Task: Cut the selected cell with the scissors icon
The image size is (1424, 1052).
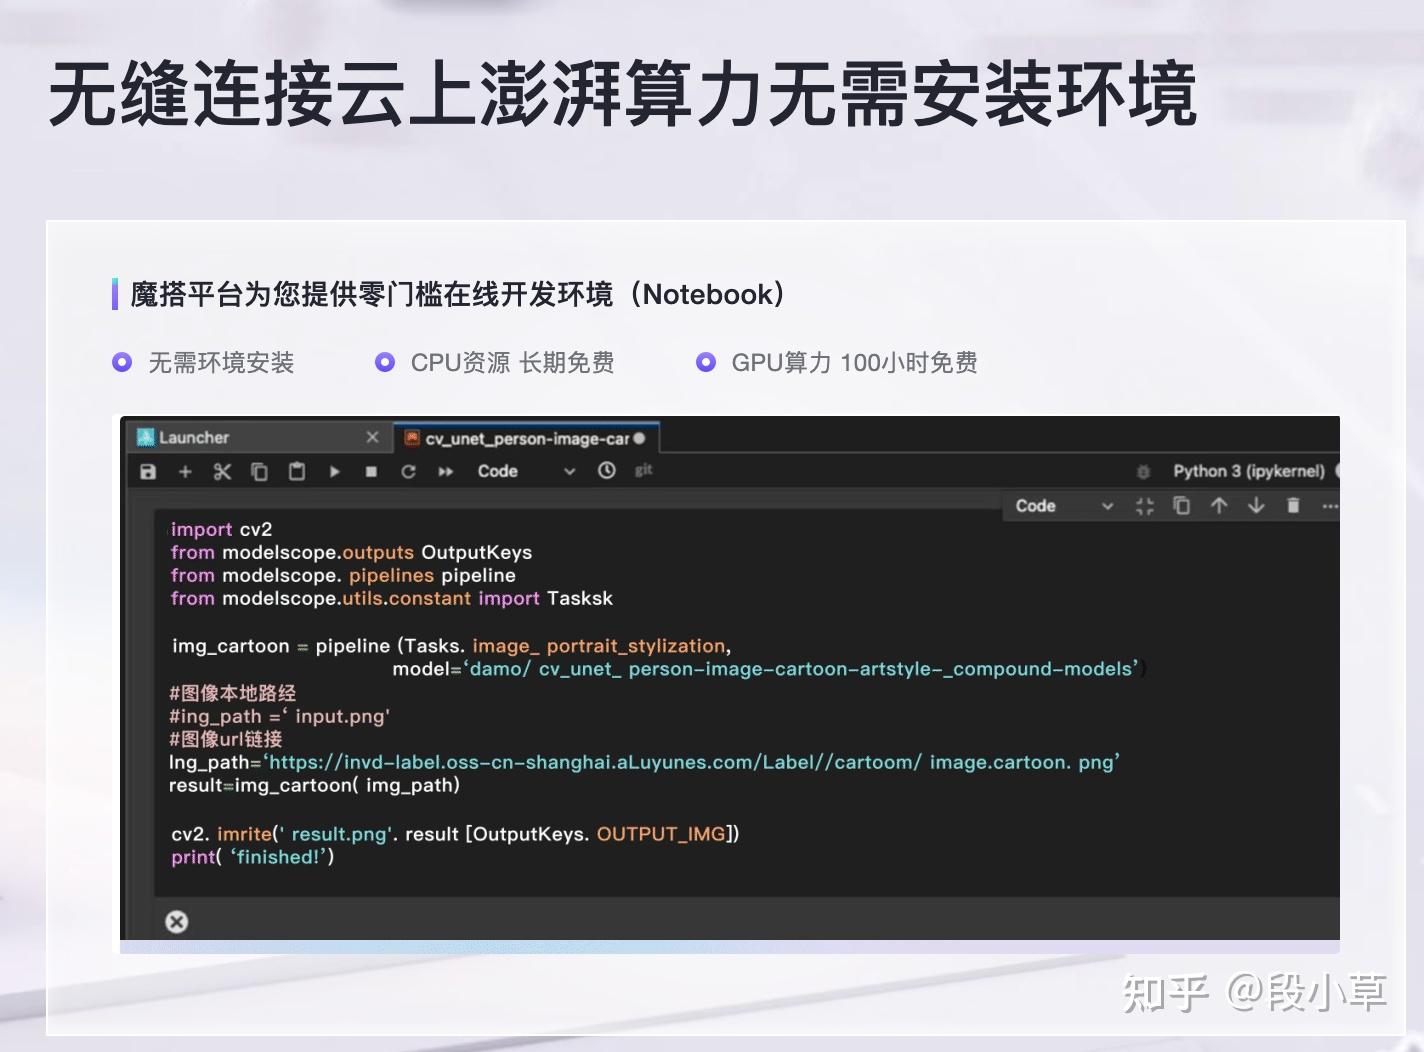Action: pos(222,472)
